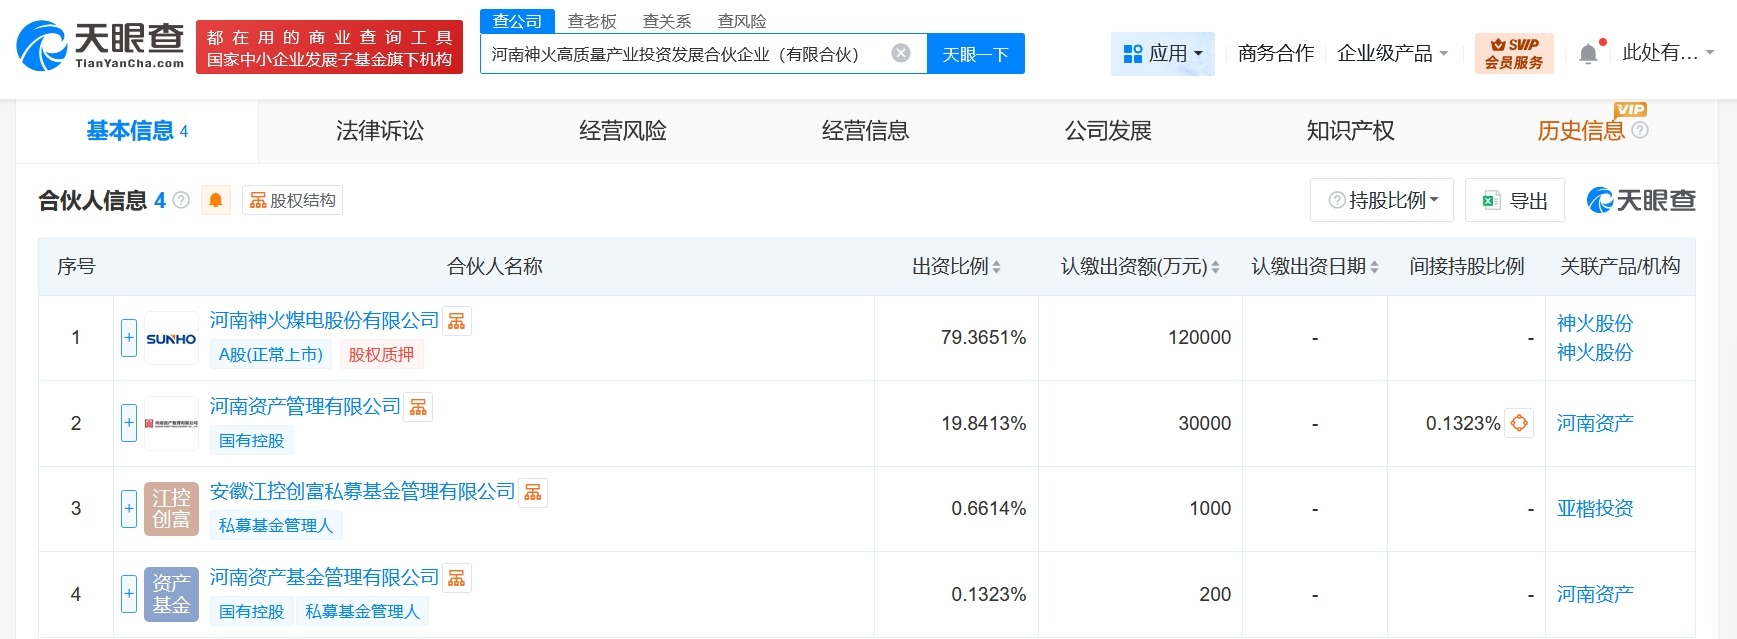Screen dimensions: 1737x639
Task: Open company link 河南神火煤电股份有限公司
Action: pos(324,320)
